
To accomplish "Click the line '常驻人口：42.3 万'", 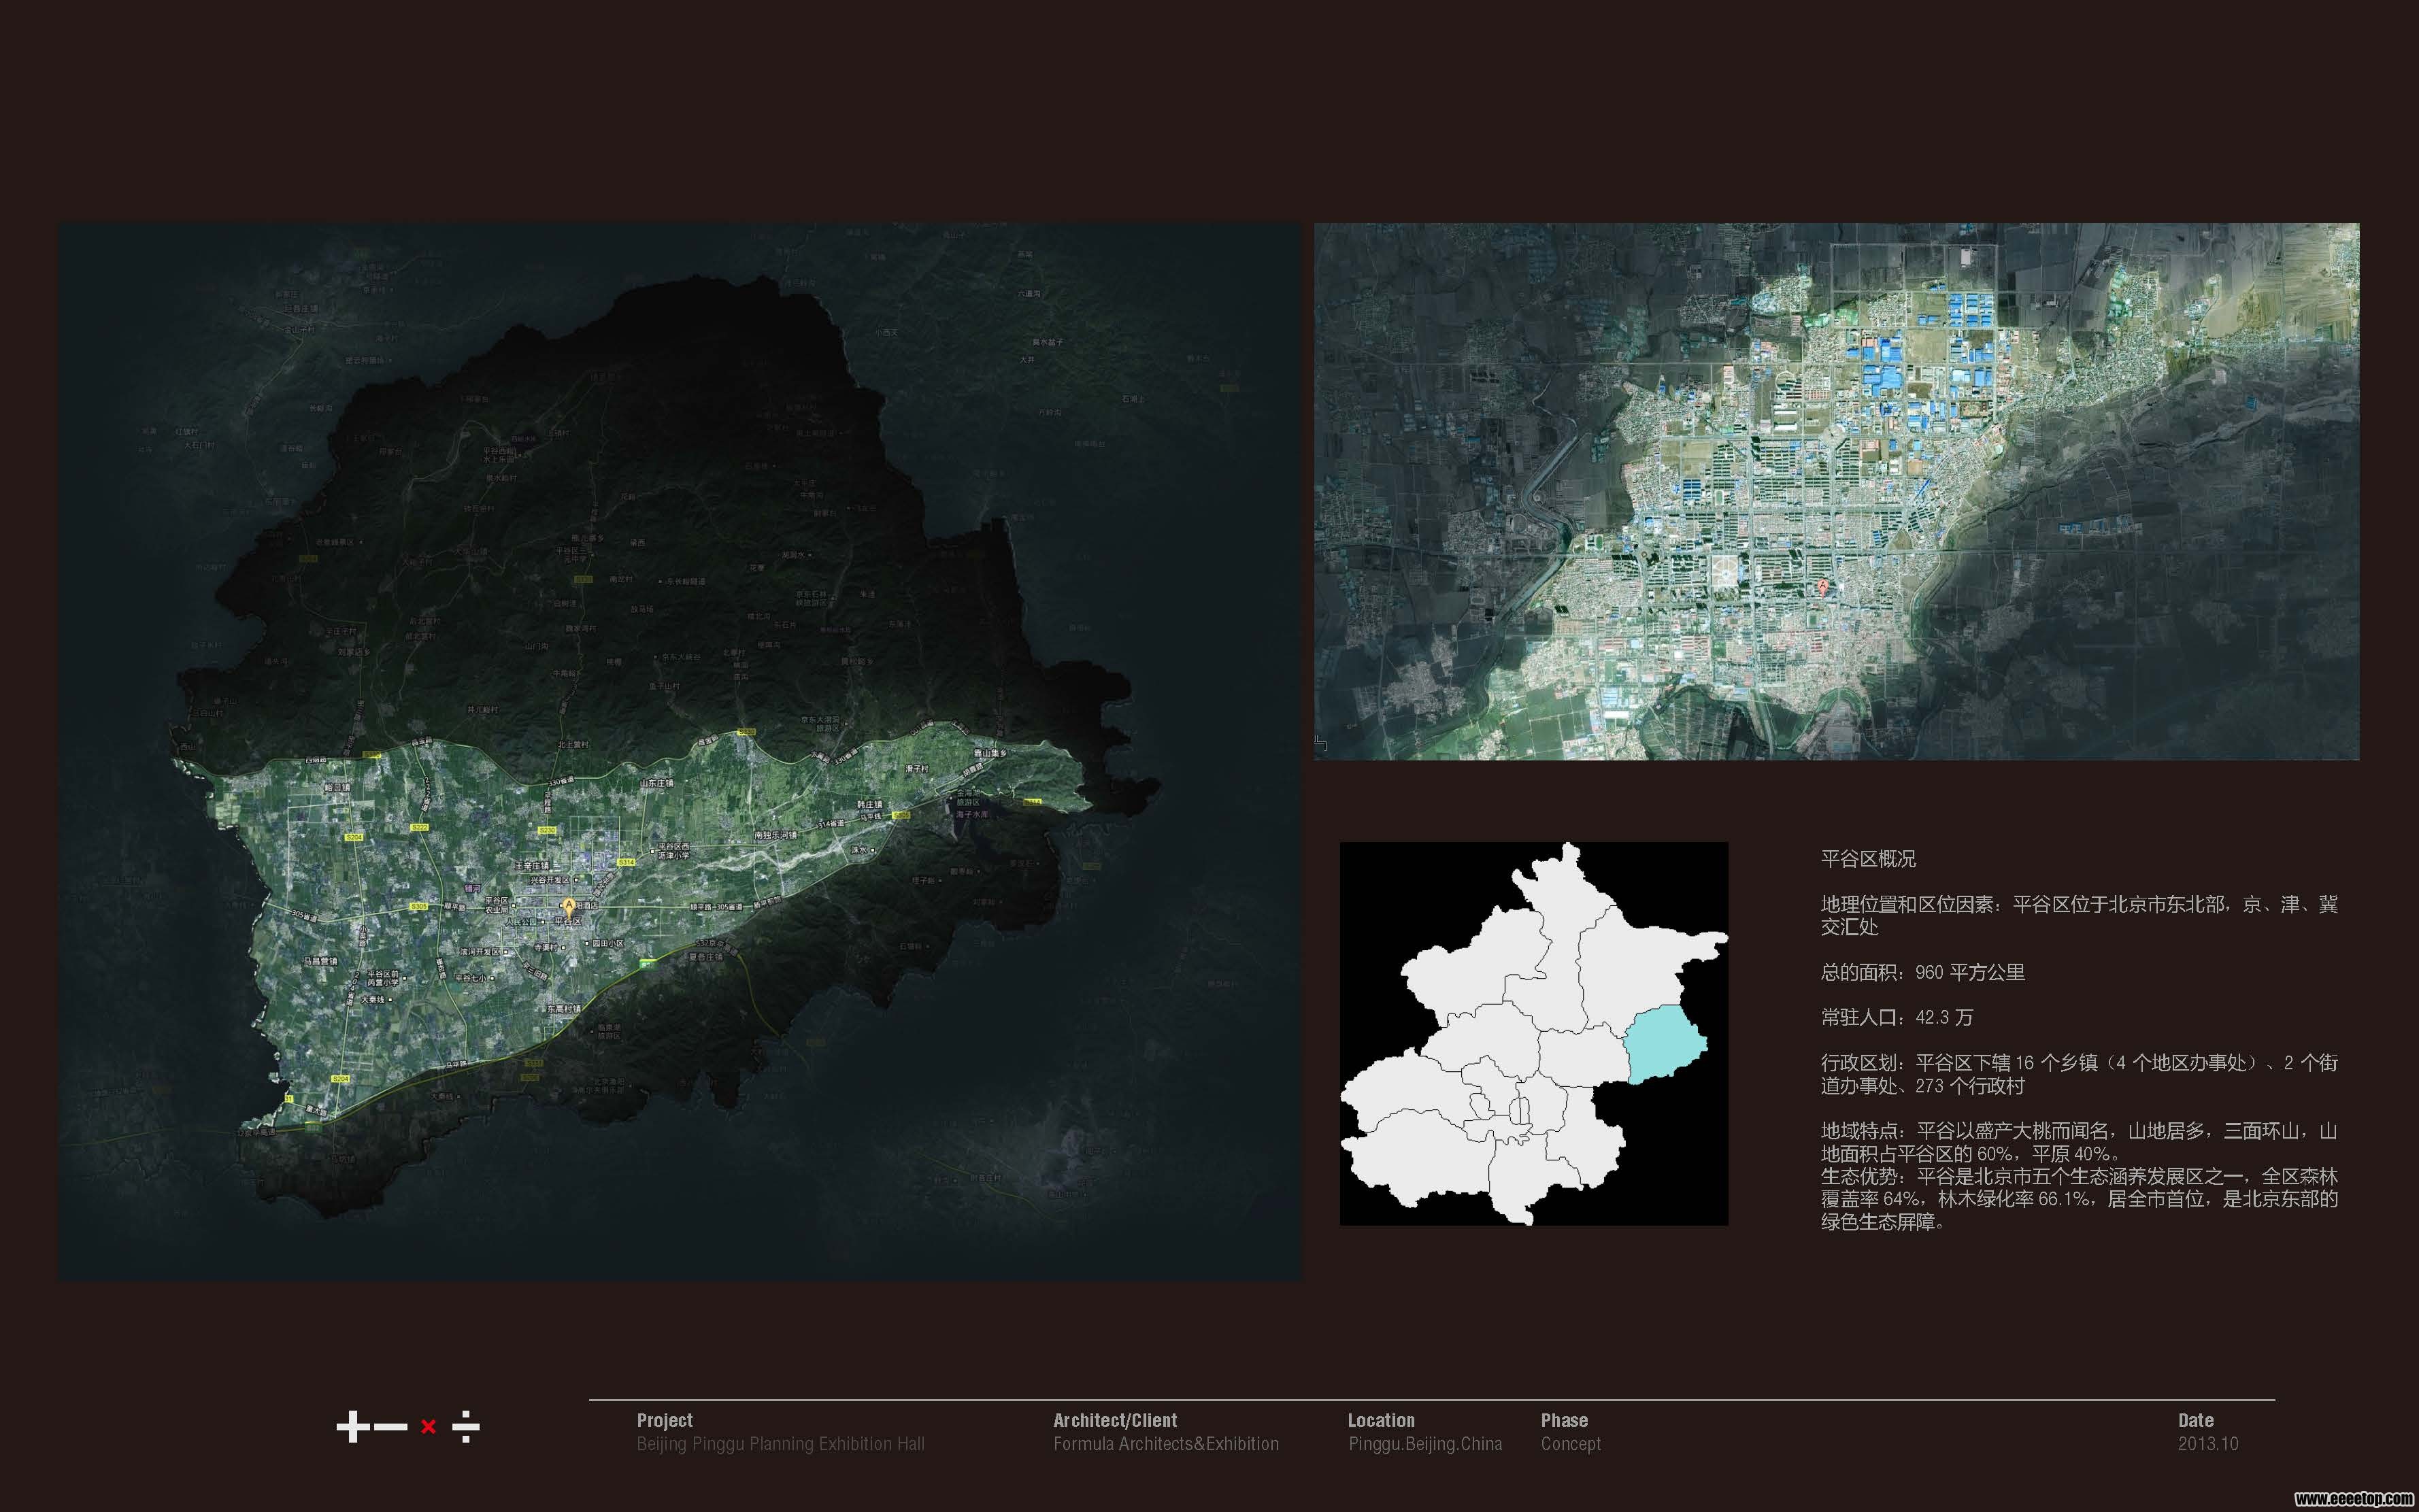I will point(1897,1018).
